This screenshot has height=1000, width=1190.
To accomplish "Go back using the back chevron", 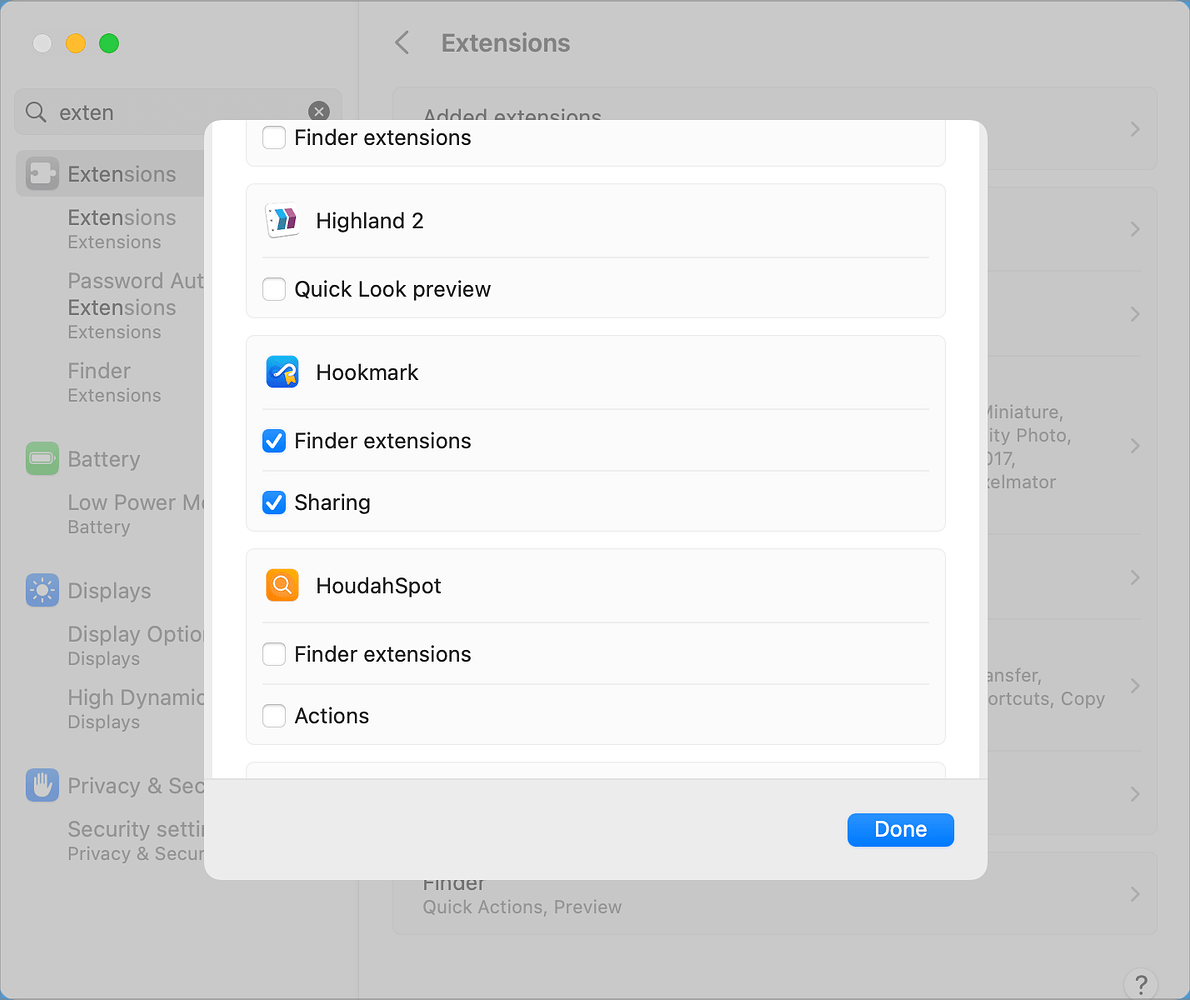I will click(402, 42).
